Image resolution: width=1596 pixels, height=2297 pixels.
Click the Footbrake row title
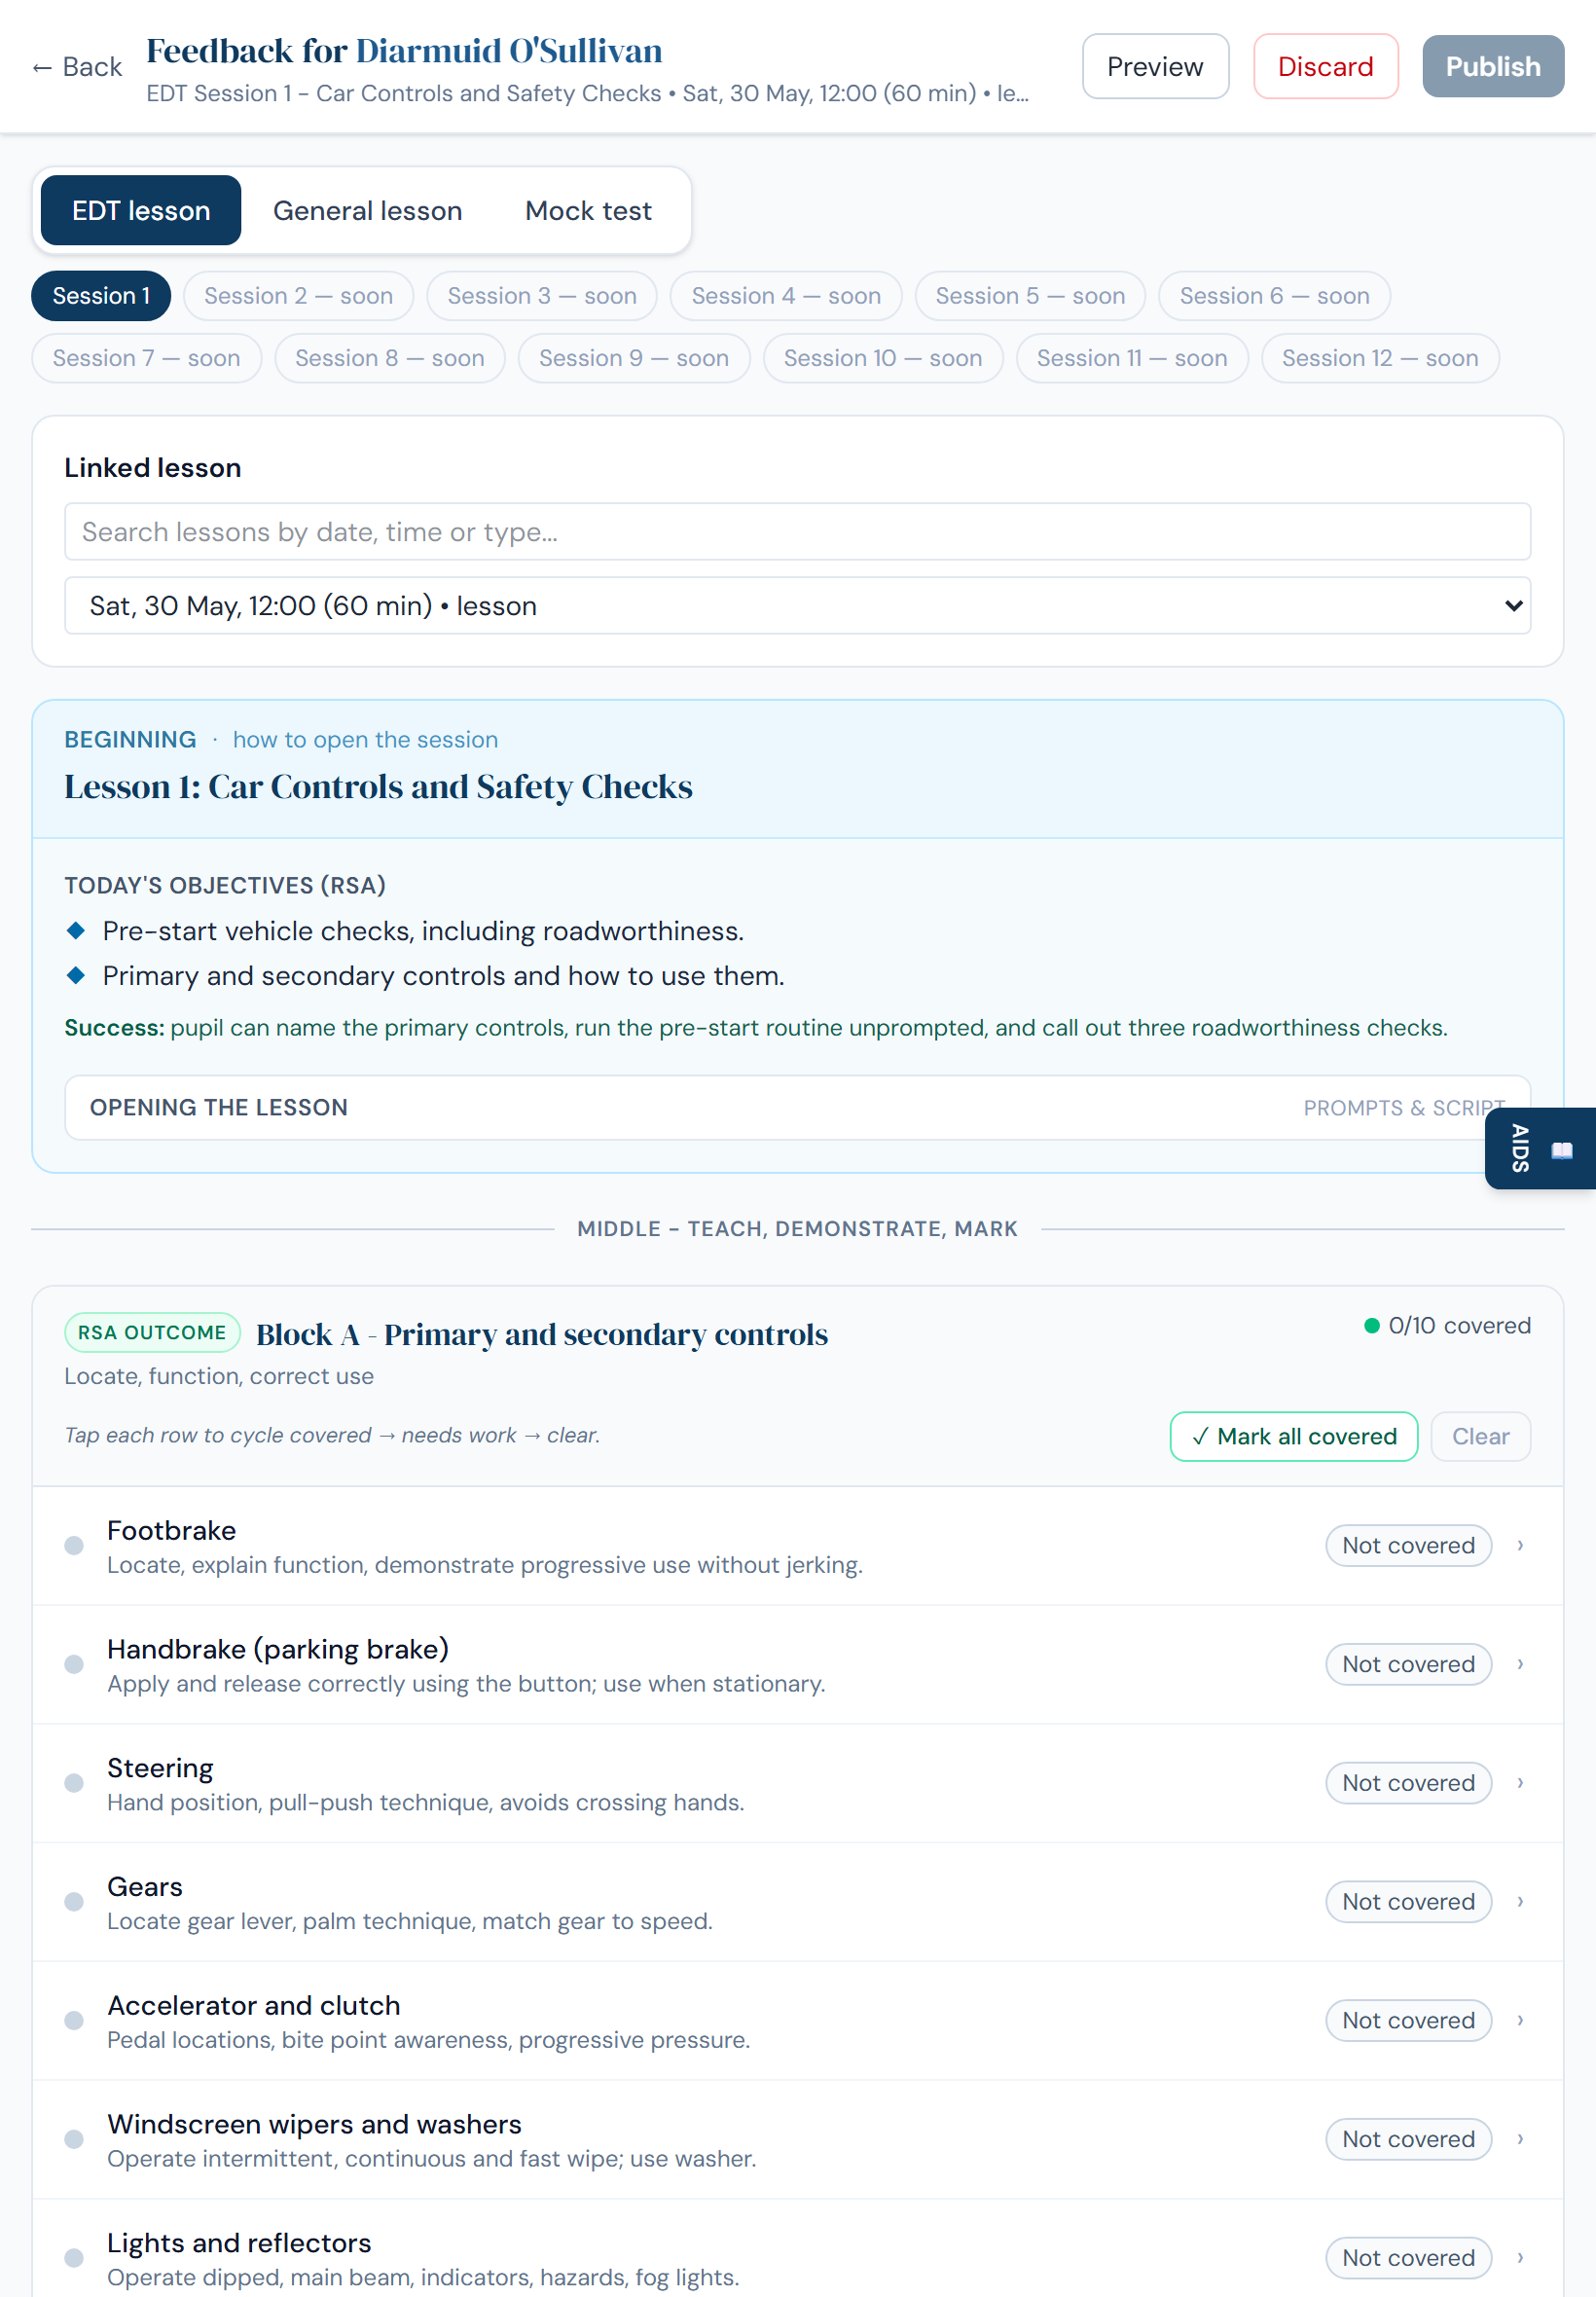coord(171,1531)
